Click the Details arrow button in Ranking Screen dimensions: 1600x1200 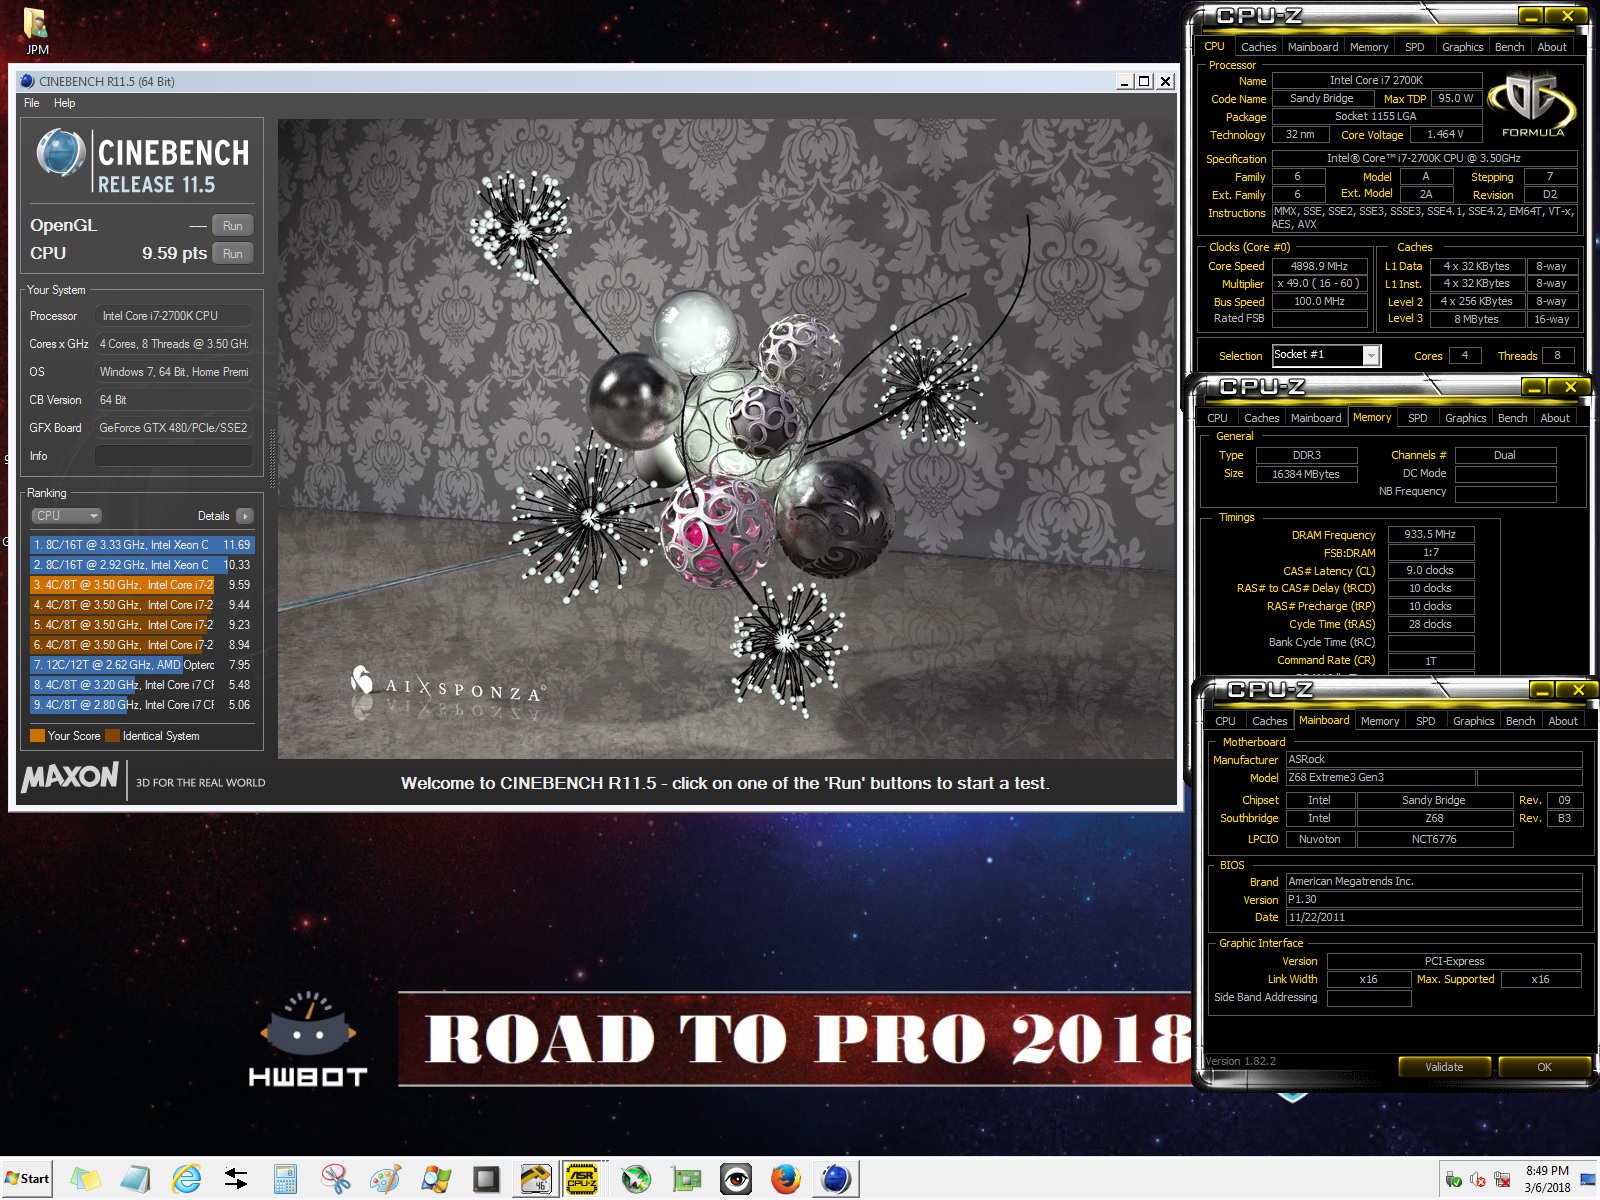244,516
